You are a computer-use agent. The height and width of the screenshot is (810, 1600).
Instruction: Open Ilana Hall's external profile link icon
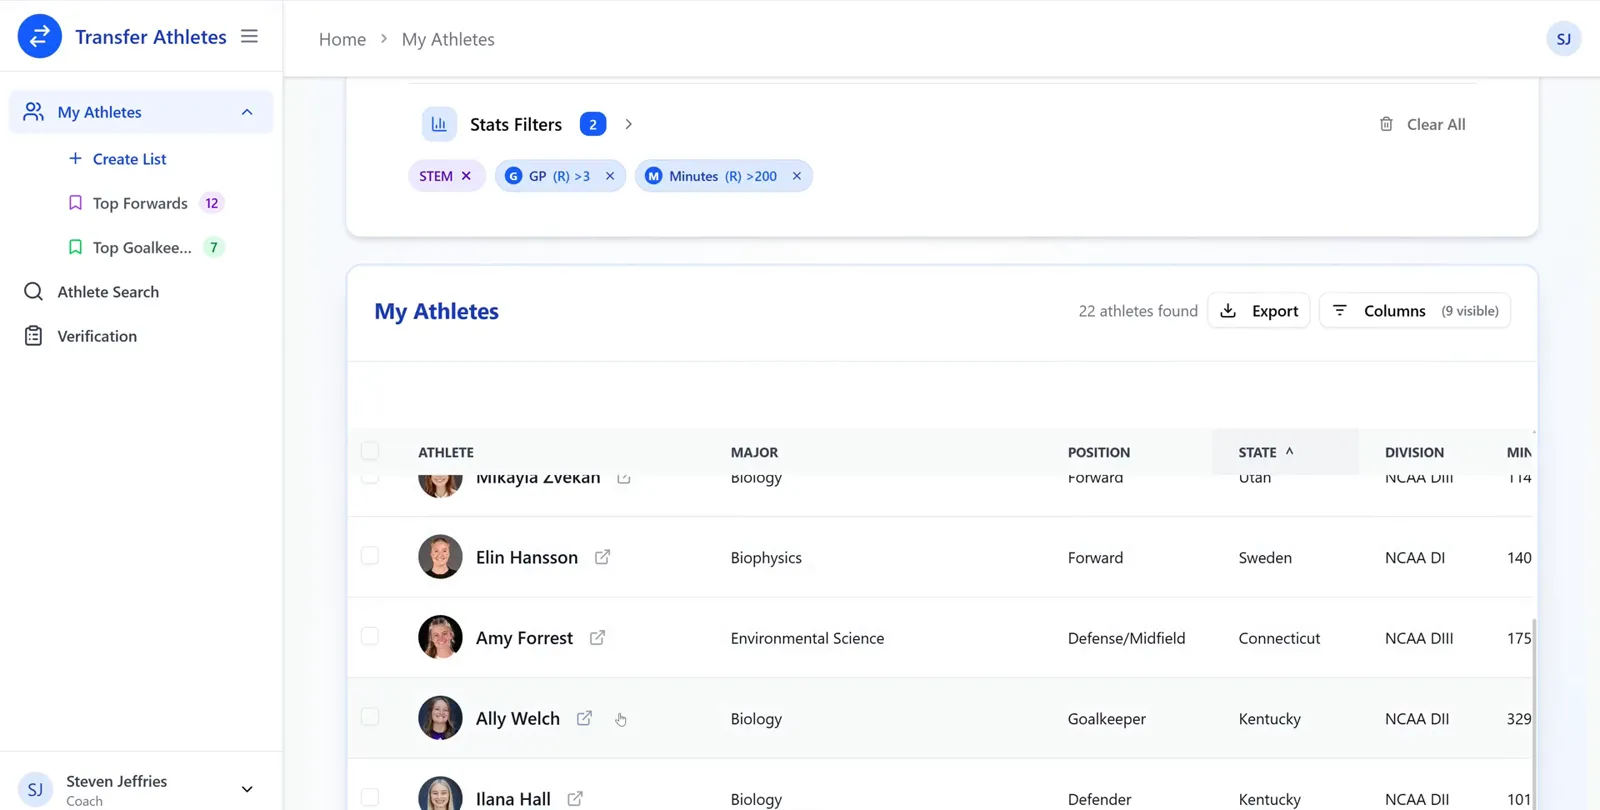(x=575, y=798)
